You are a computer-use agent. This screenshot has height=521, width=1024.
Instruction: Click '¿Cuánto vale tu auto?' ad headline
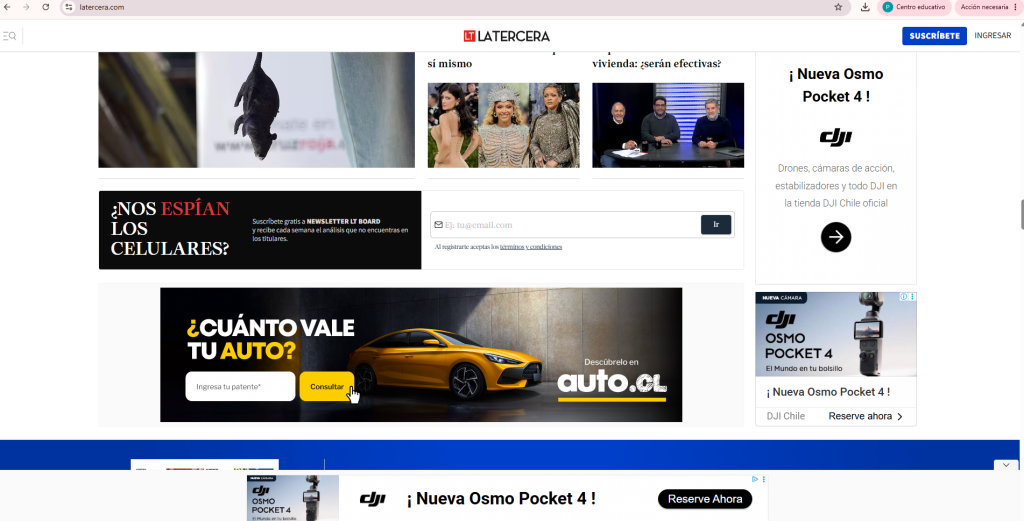[x=270, y=339]
